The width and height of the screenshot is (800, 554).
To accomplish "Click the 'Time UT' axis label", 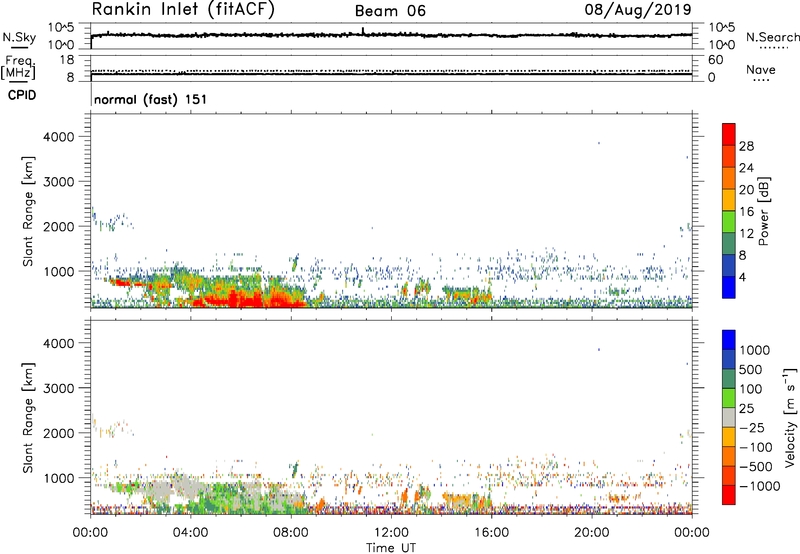I will coord(391,547).
